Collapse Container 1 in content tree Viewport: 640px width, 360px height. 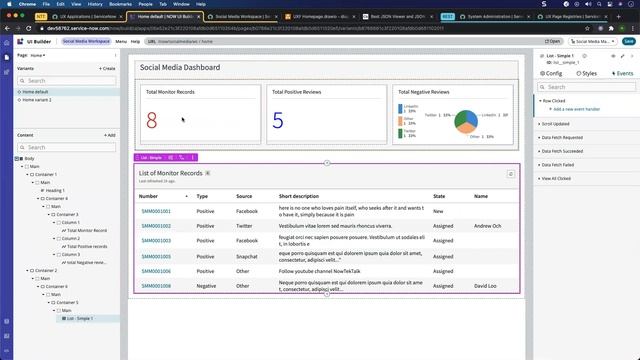point(27,174)
